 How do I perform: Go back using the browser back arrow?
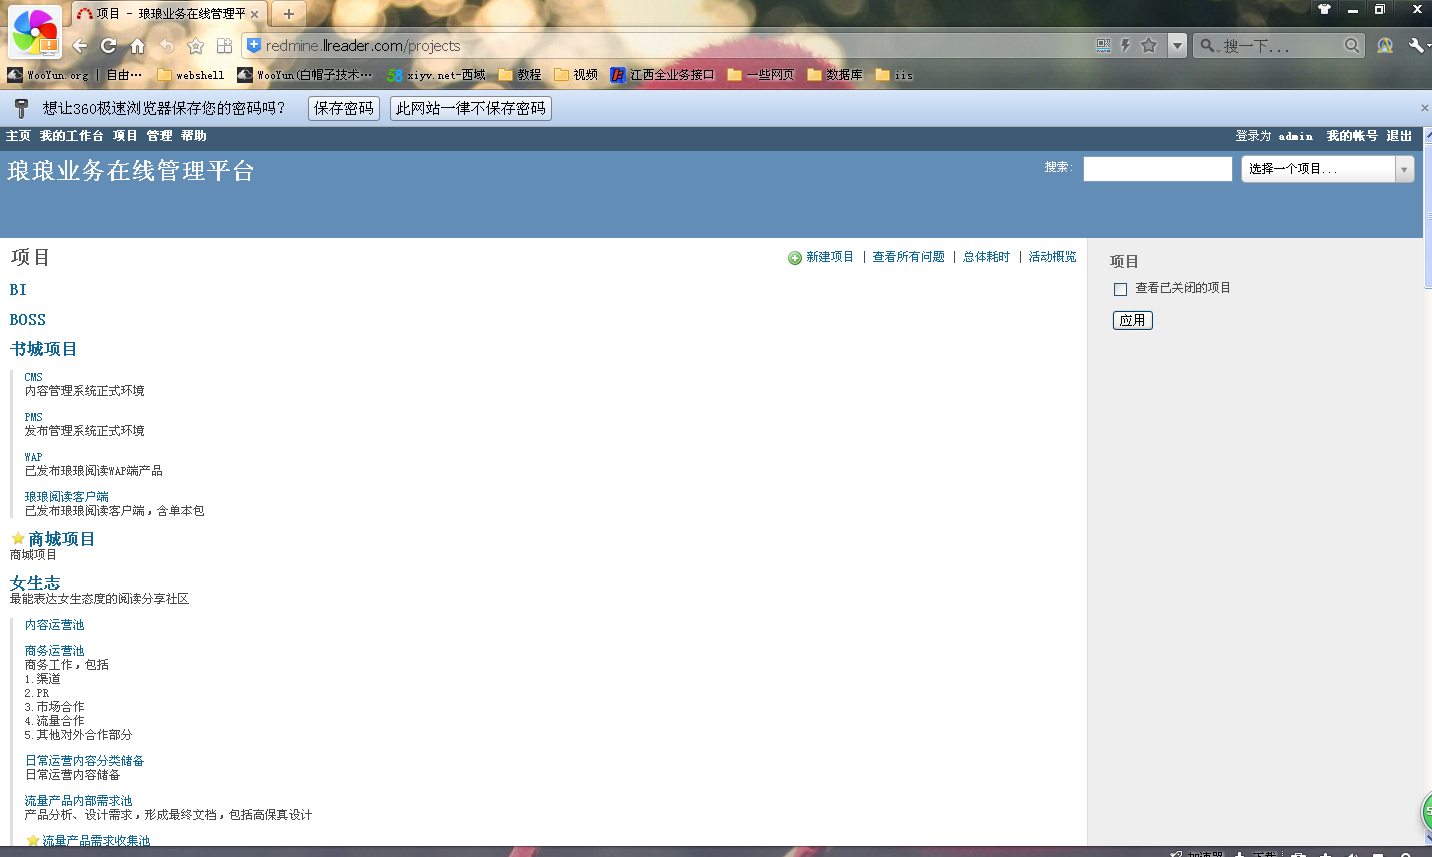point(80,46)
